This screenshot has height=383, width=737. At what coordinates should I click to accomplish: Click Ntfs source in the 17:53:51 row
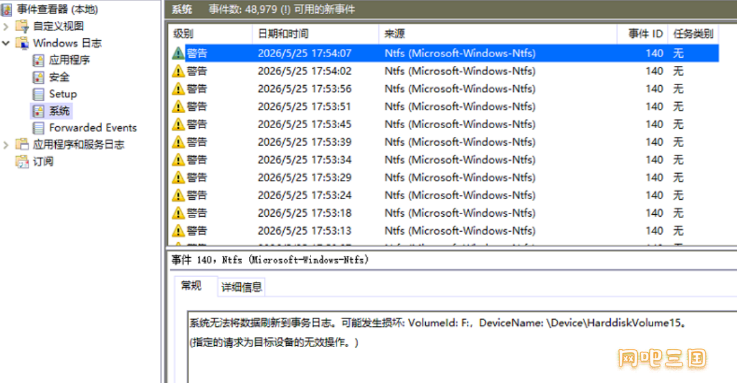(x=460, y=107)
